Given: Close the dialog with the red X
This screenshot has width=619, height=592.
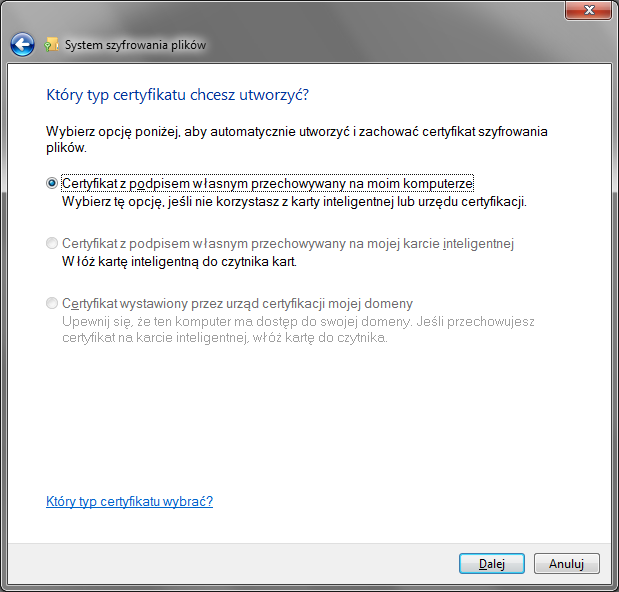Looking at the screenshot, I should click(x=588, y=10).
